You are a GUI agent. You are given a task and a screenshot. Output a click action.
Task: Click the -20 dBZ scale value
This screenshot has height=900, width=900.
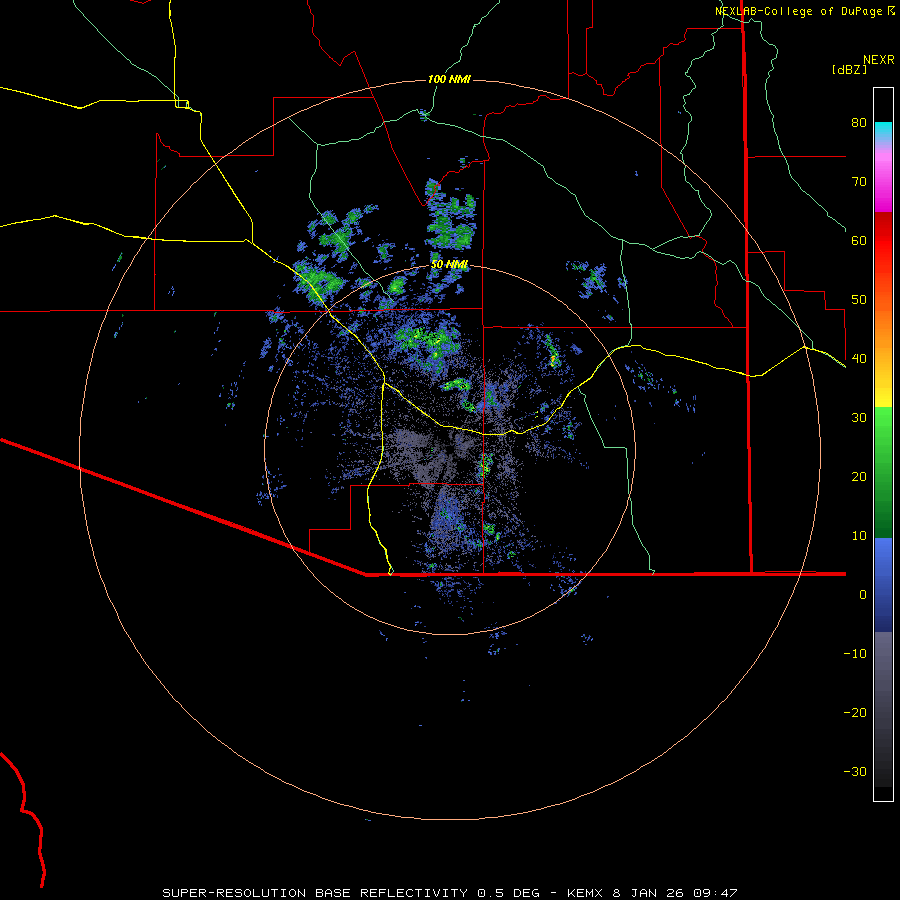[x=855, y=712]
